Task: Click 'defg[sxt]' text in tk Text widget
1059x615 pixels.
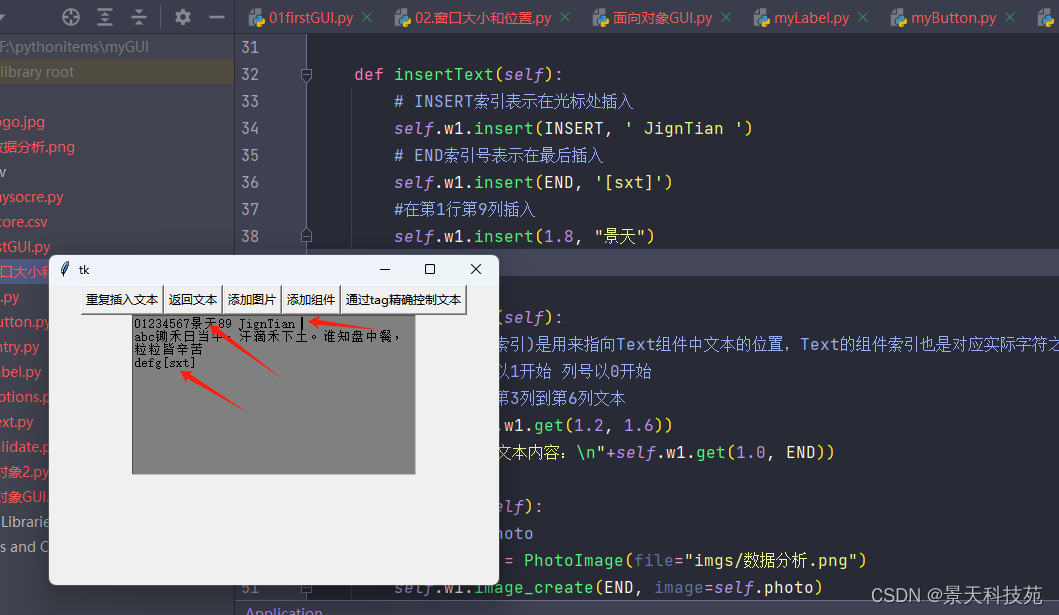Action: coord(165,363)
